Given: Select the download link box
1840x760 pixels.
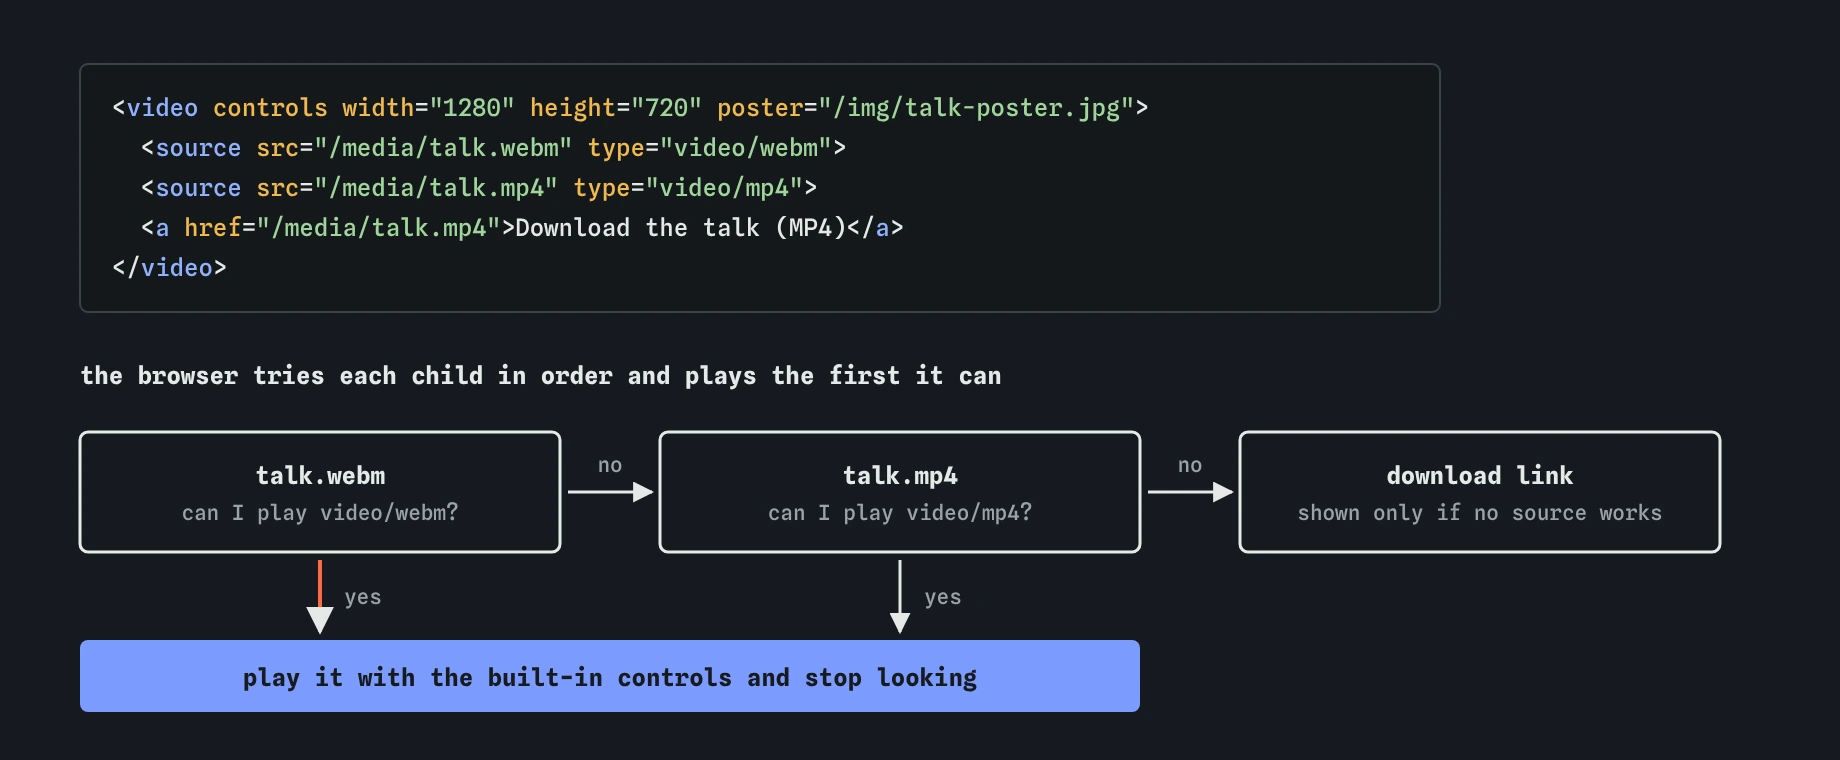Looking at the screenshot, I should click(1480, 492).
